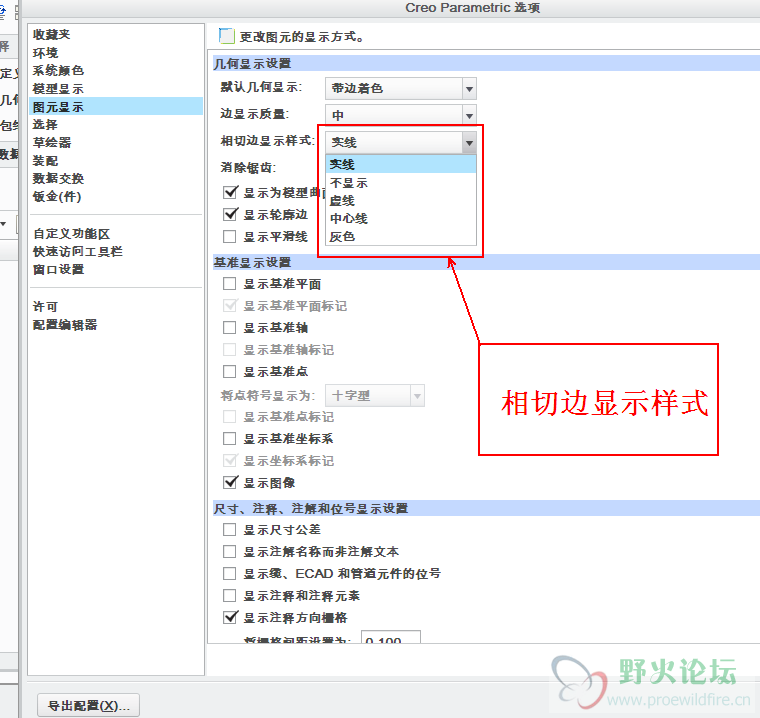Screen dimensions: 760x718
Task: Choose 灰色 in tangent edge list
Action: point(401,236)
